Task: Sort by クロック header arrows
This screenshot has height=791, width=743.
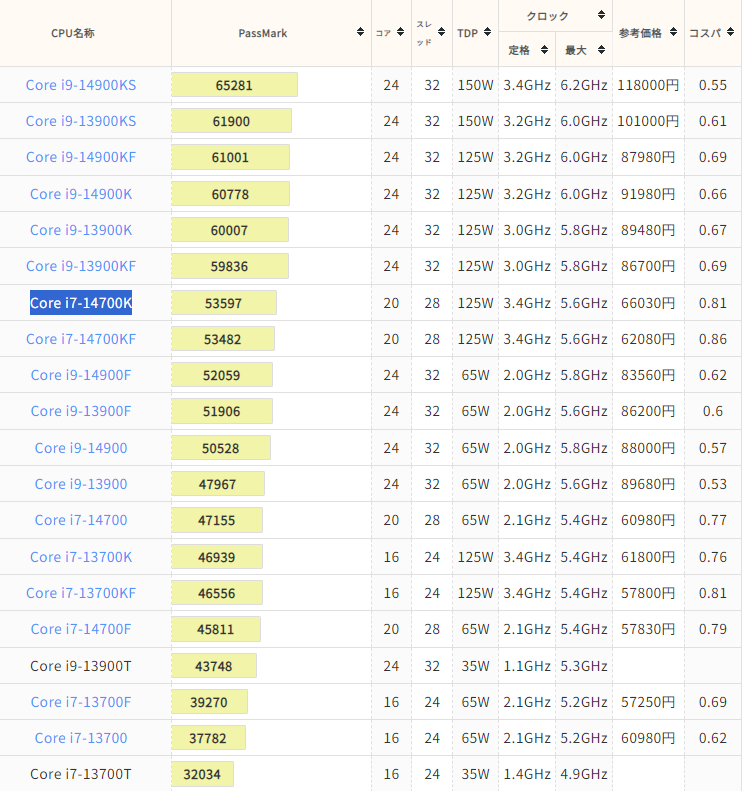Action: [x=601, y=15]
